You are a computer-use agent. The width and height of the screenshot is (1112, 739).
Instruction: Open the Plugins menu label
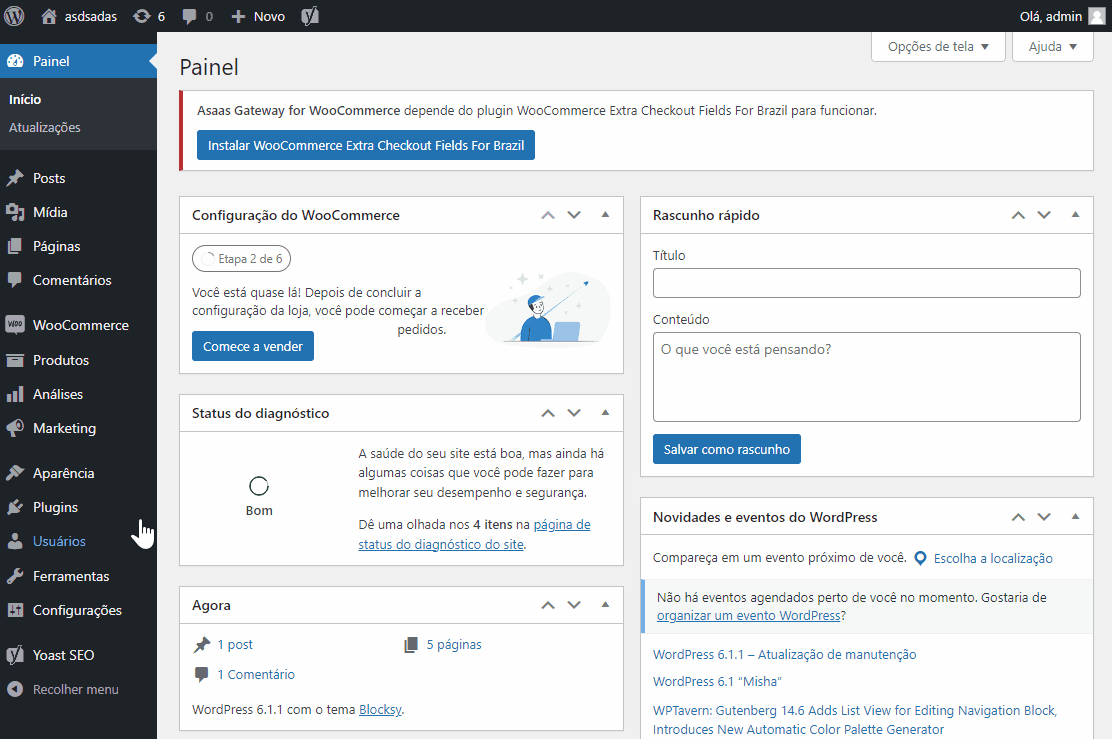coord(55,508)
